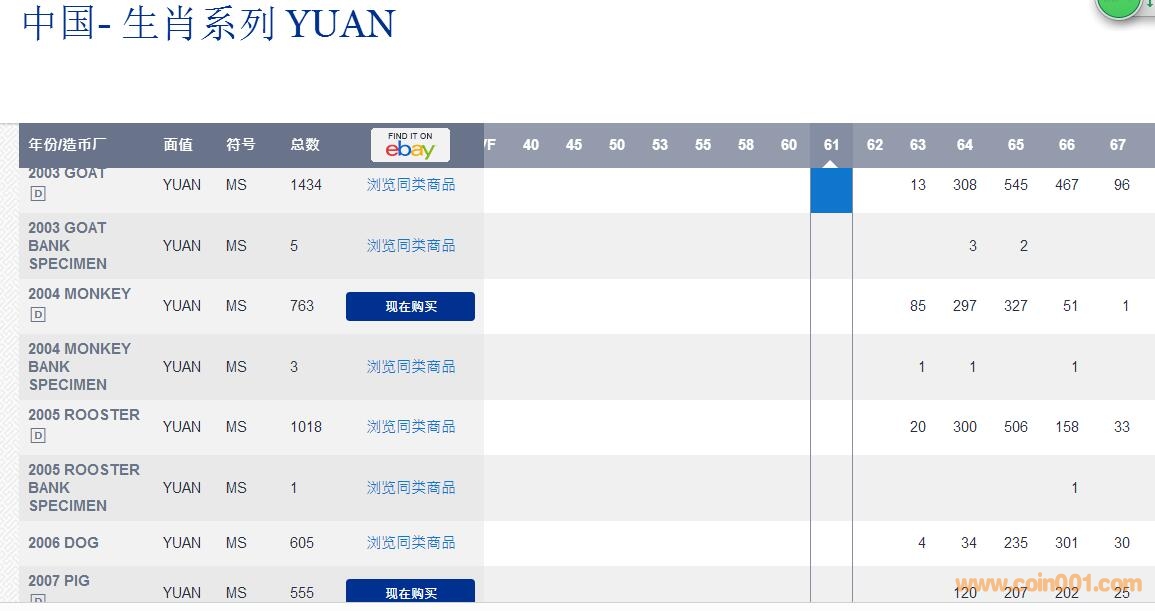Open 浏览同类商品 link for 2003 GOAT BANK SPECIMEN
The width and height of the screenshot is (1155, 611).
(x=410, y=246)
